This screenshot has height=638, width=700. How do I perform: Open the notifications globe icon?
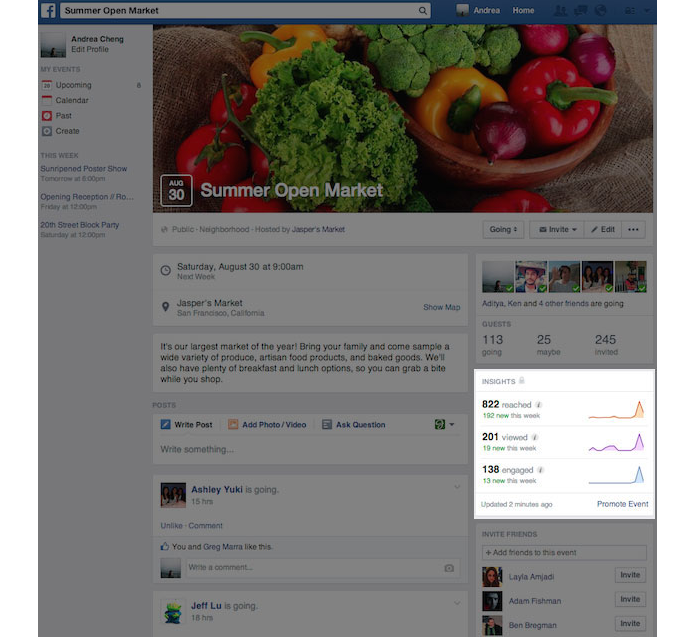(600, 10)
